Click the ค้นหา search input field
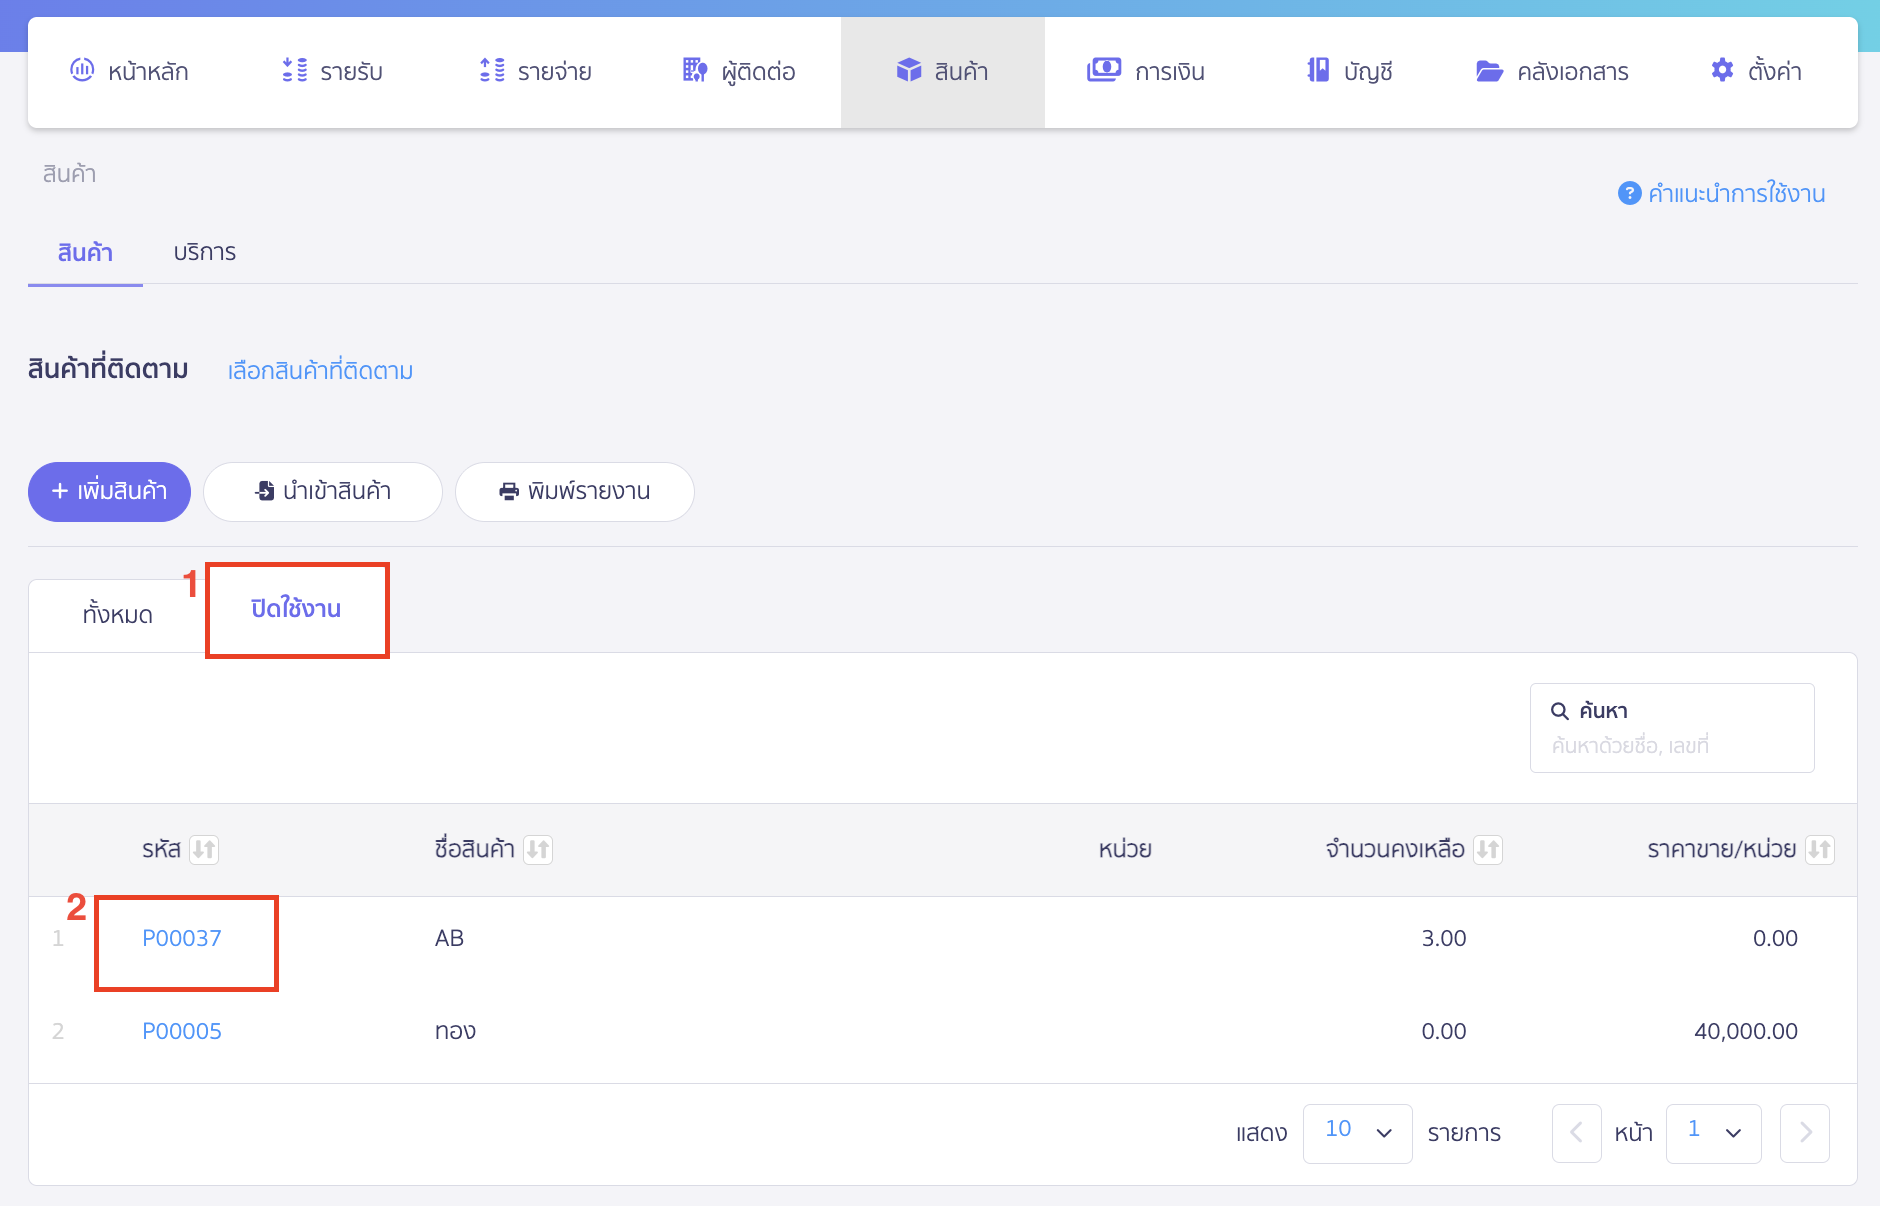Screen dimensions: 1880x1206 pos(1672,745)
